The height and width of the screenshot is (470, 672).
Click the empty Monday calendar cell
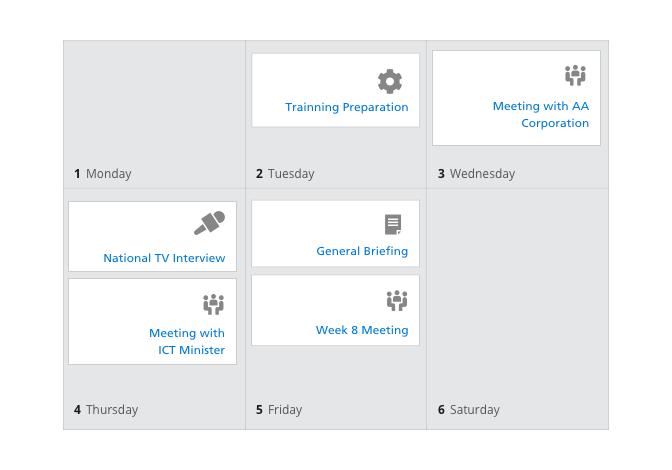coord(154,103)
